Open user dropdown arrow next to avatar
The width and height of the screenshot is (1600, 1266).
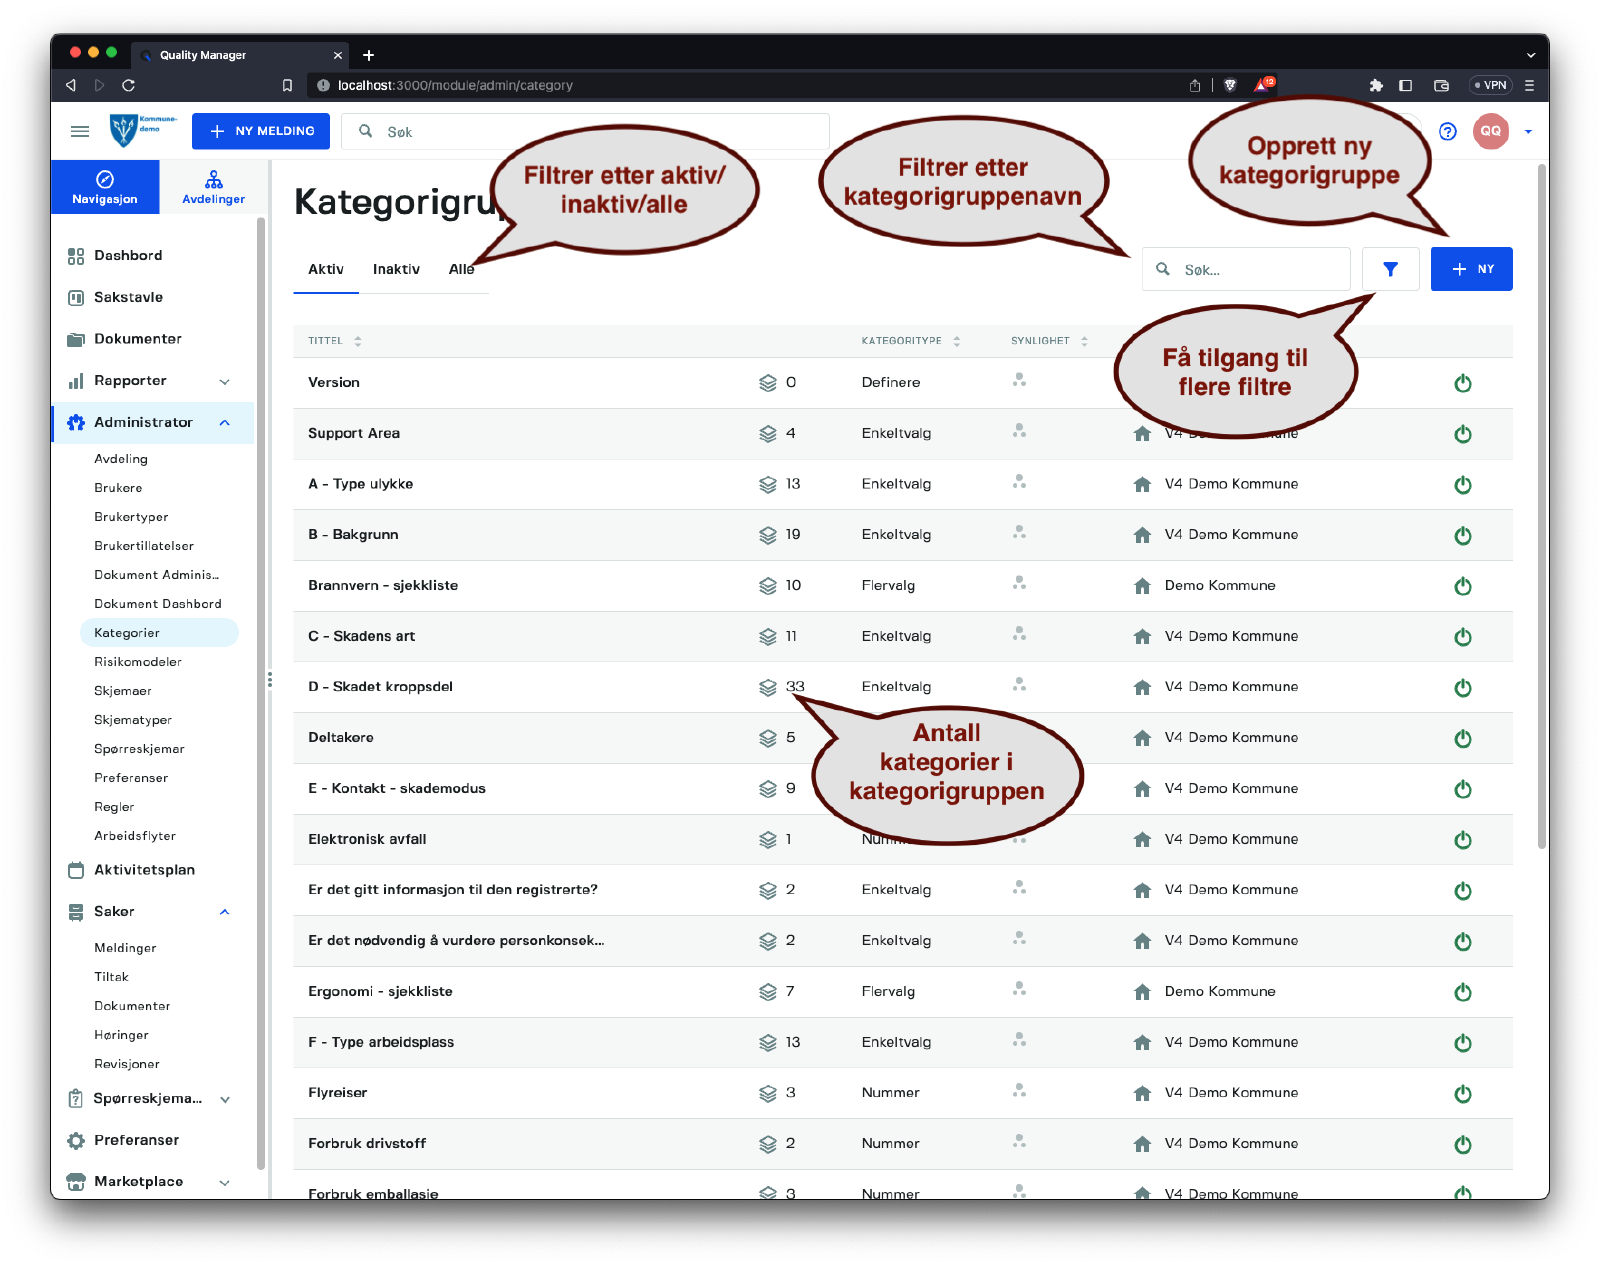coord(1527,131)
